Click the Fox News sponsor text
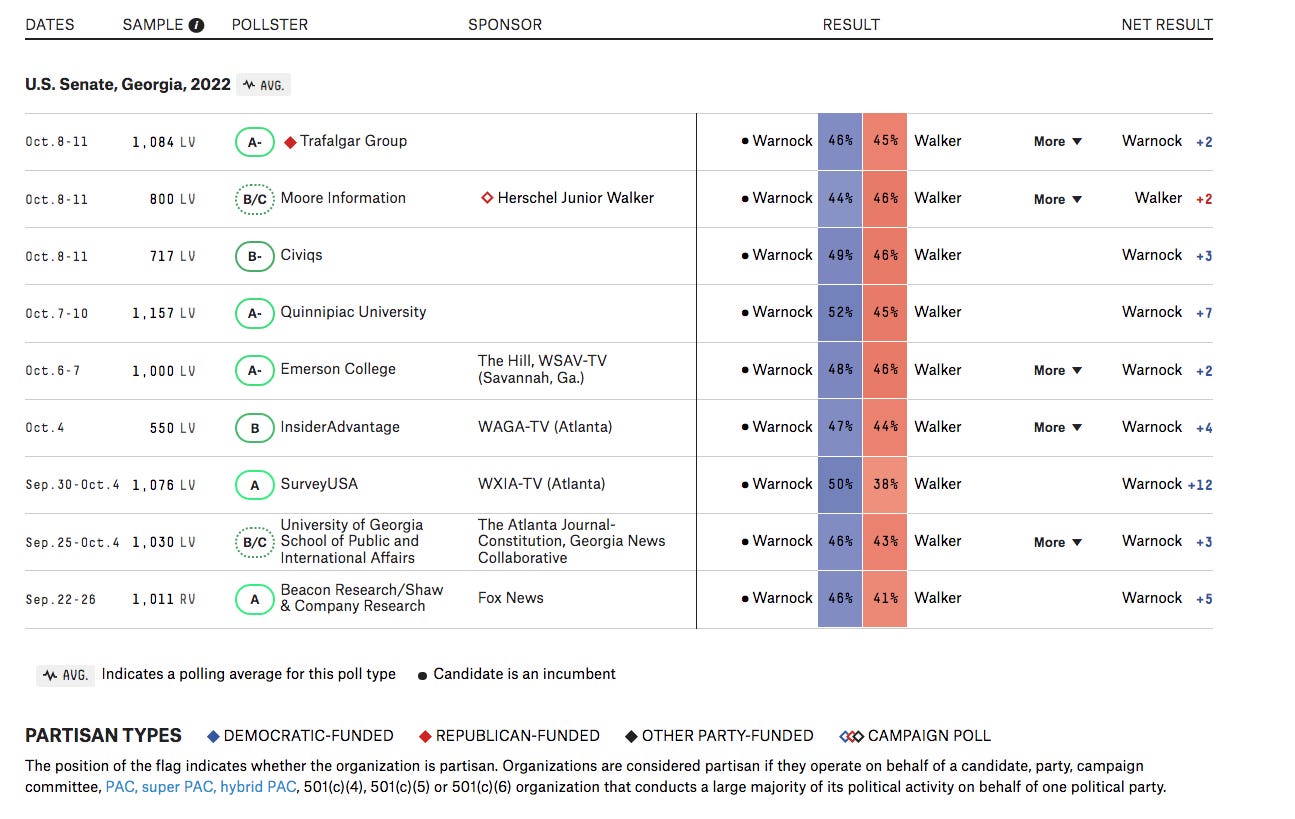The image size is (1295, 819). 511,598
